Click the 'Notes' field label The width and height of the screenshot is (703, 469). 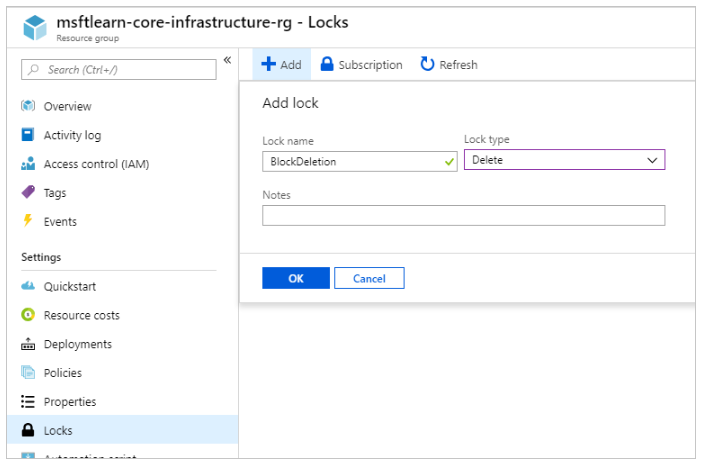point(276,195)
